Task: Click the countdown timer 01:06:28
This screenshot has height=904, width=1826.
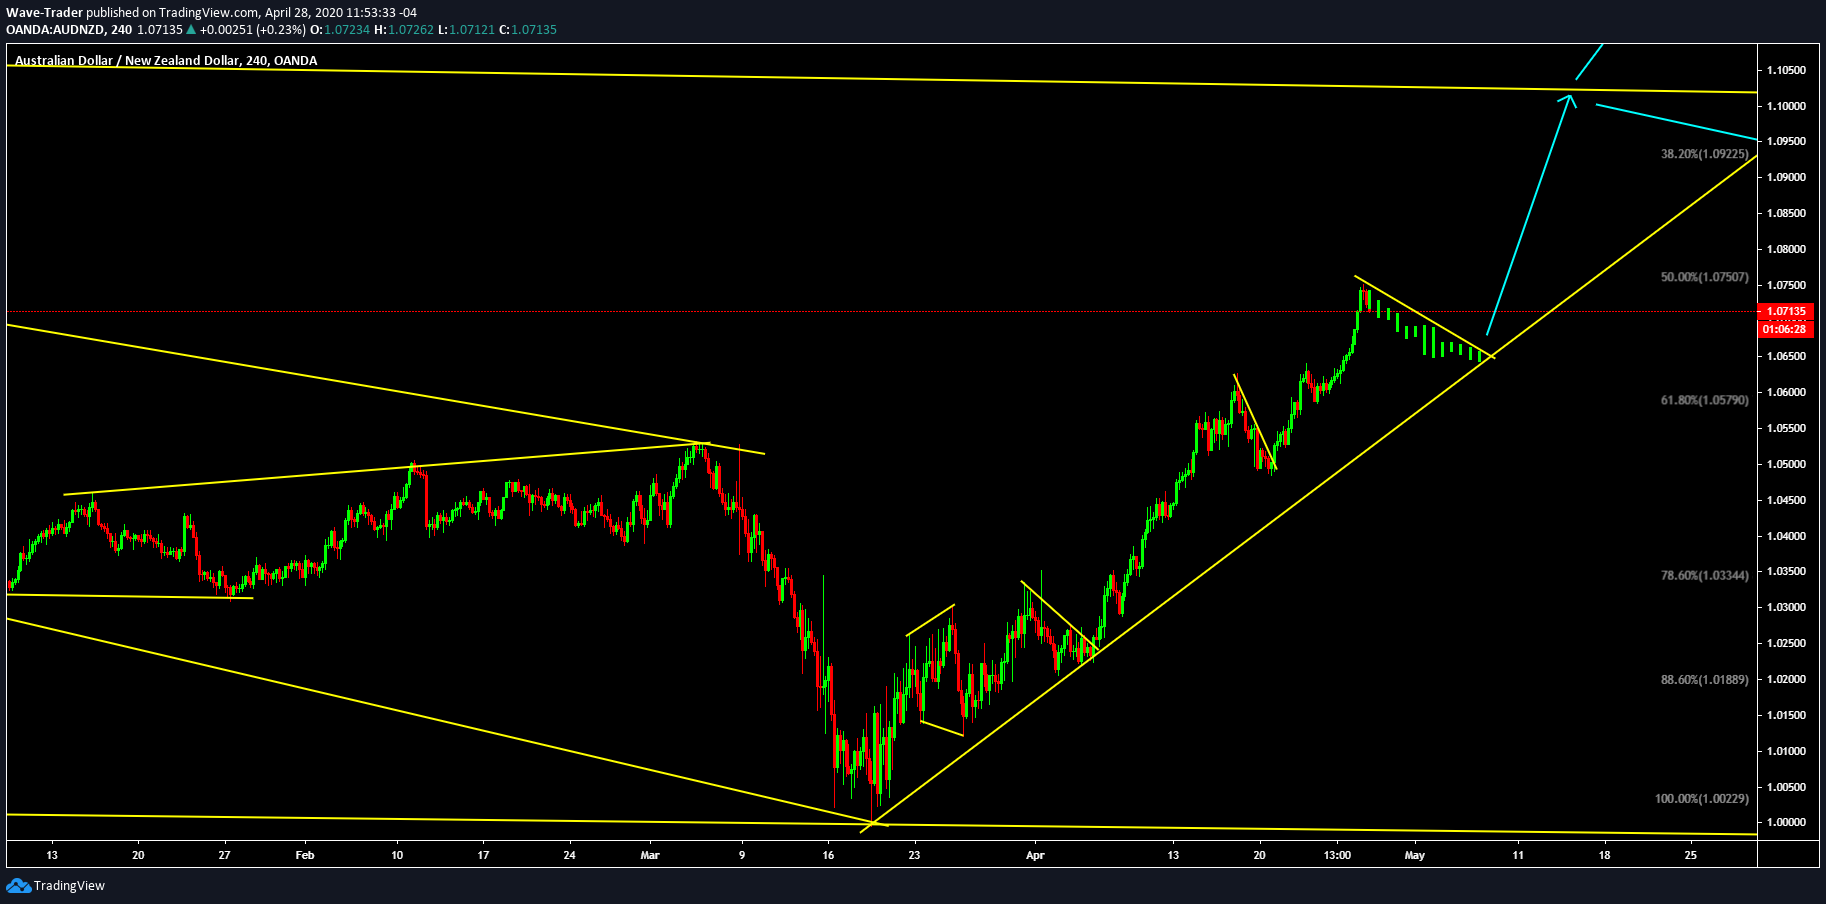Action: pos(1786,329)
